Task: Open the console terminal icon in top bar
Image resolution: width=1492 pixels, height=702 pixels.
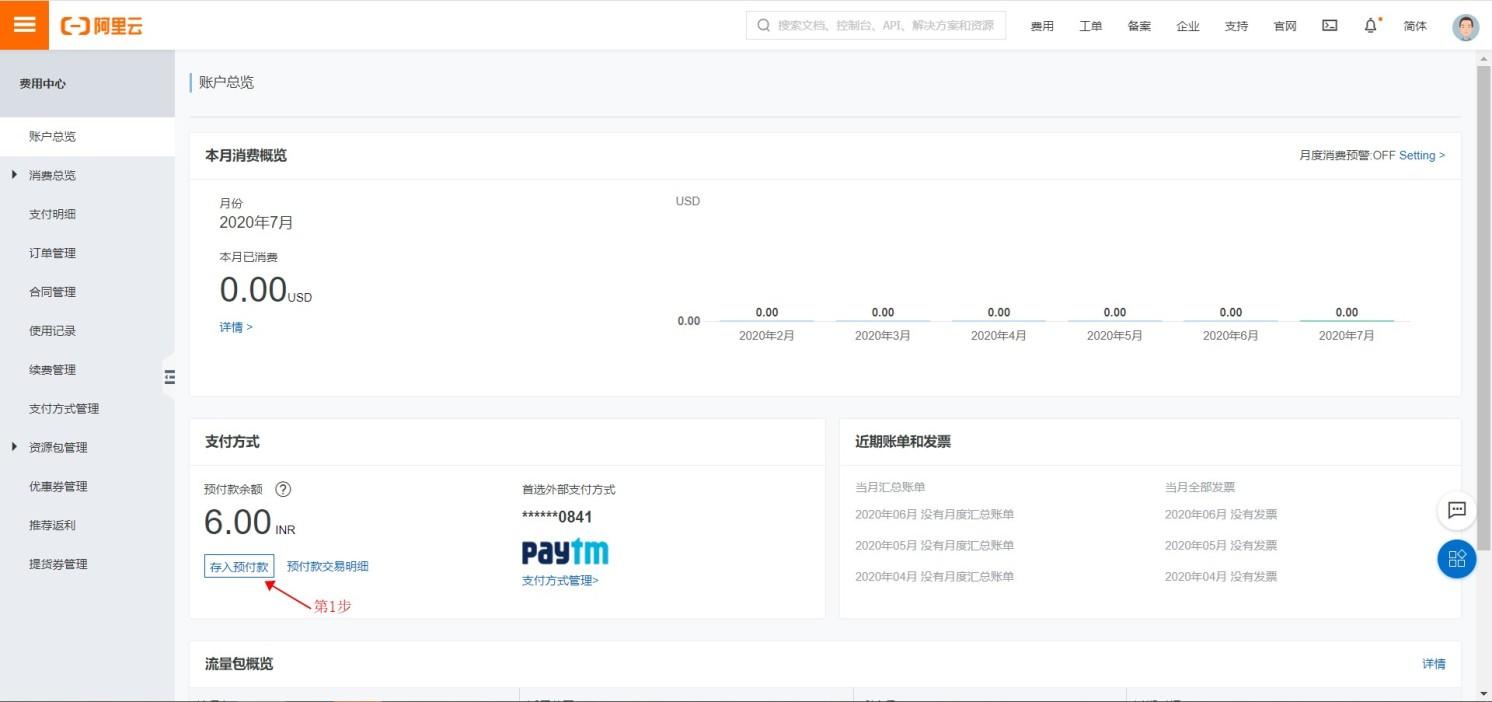Action: pyautogui.click(x=1328, y=25)
